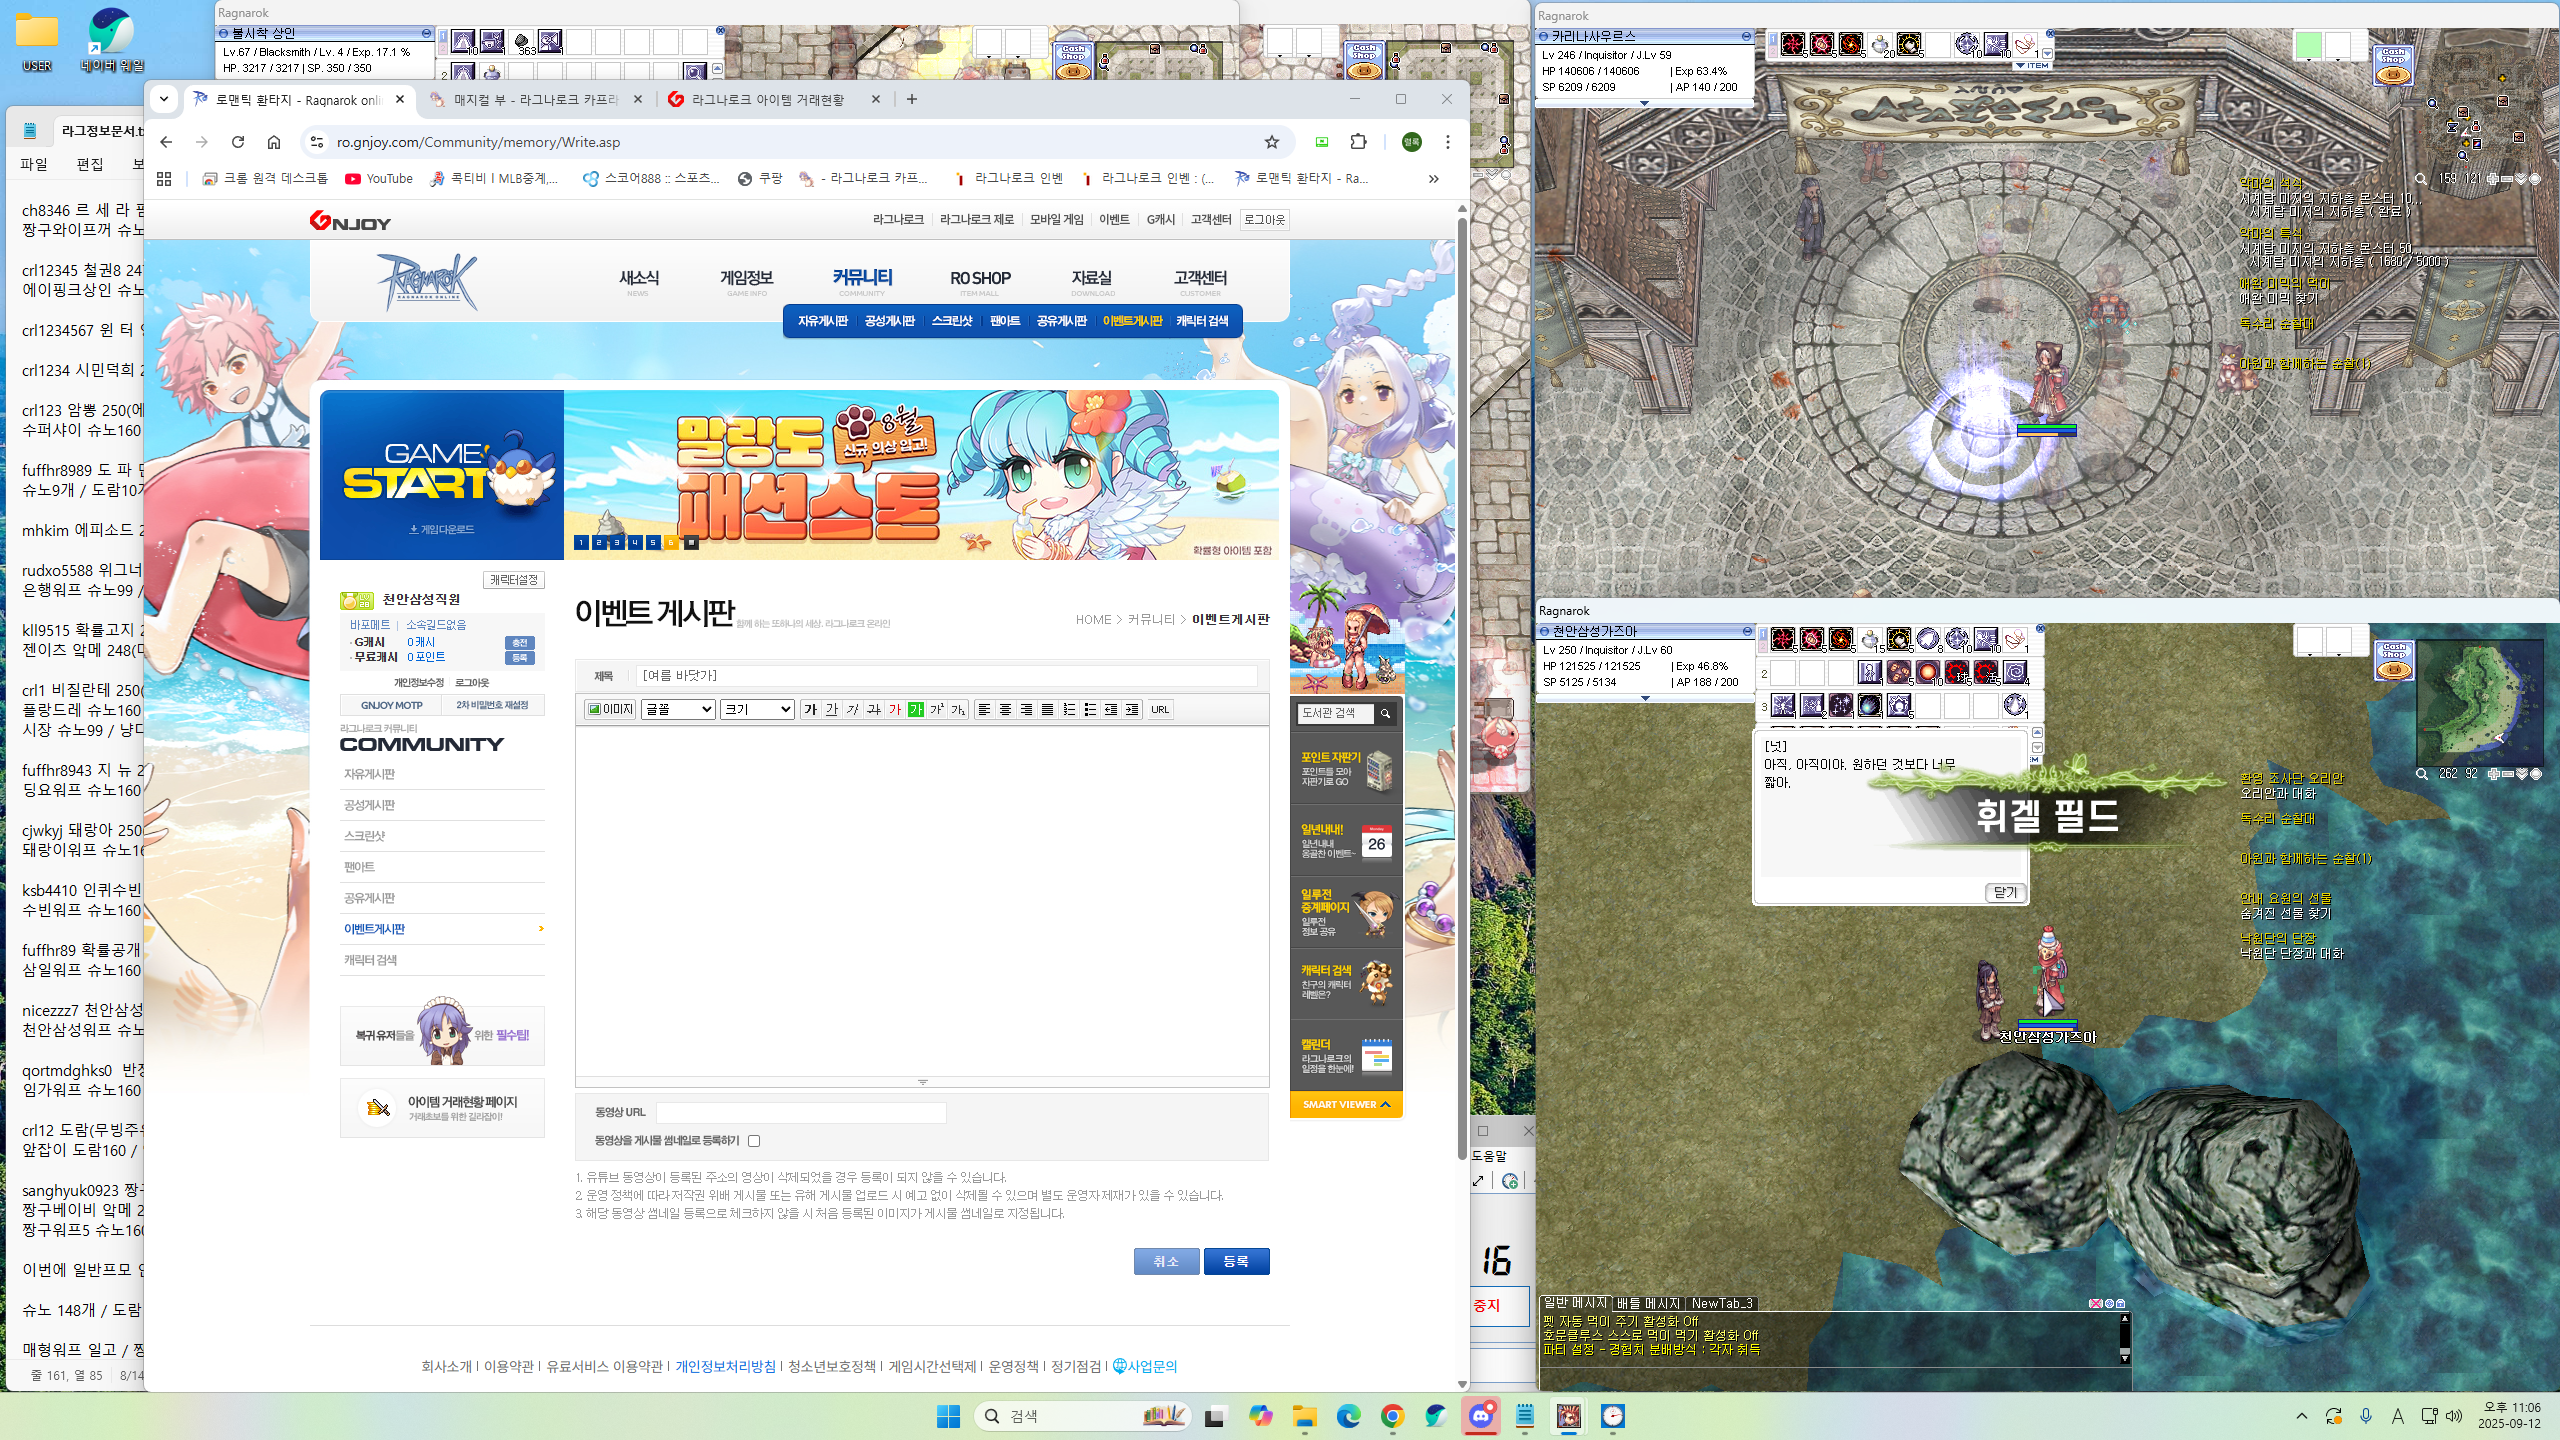Image resolution: width=2560 pixels, height=1440 pixels.
Task: Apply italic formatting in the editor toolbar
Action: 852,709
